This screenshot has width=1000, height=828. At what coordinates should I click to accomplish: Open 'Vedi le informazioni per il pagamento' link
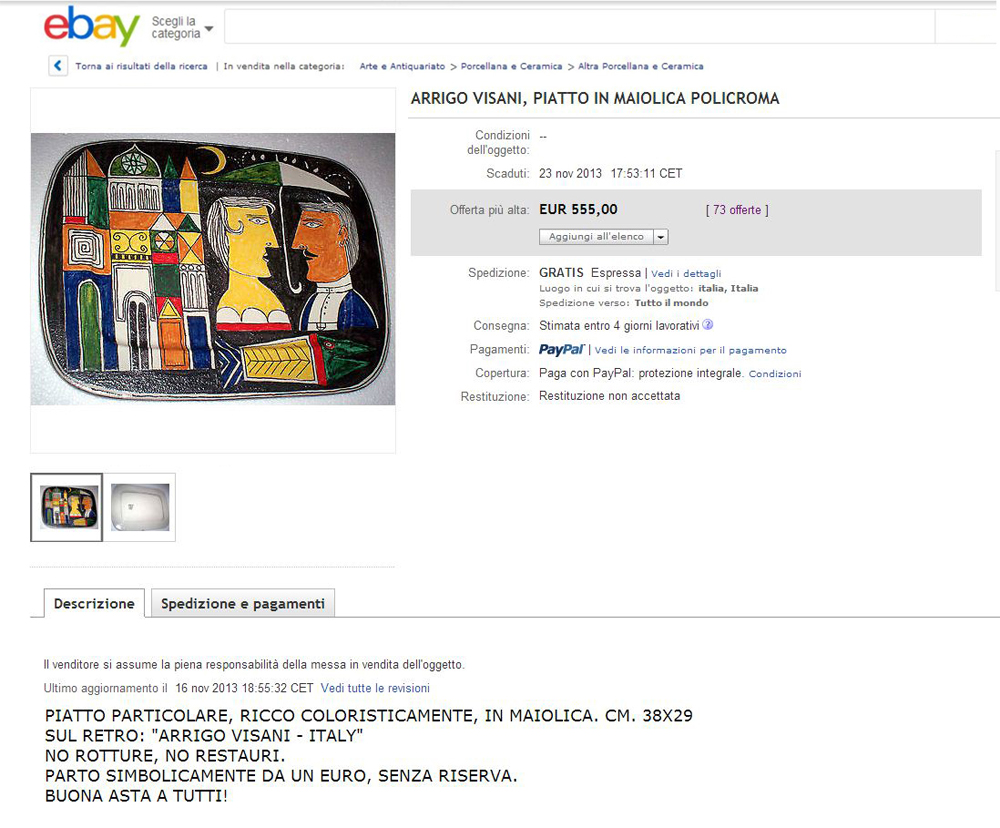click(x=691, y=350)
